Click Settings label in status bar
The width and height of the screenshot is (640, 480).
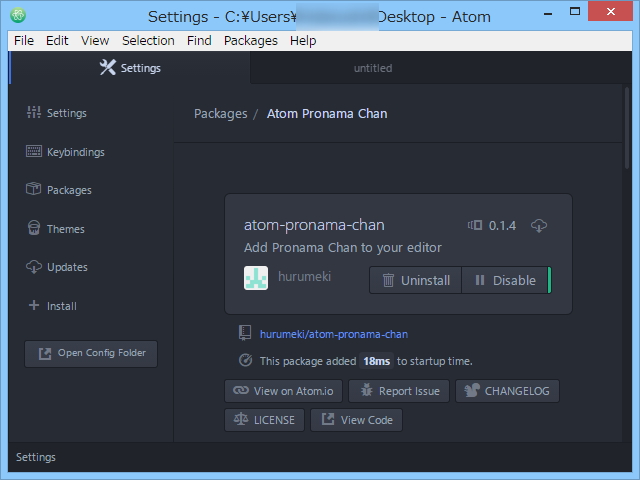(36, 457)
